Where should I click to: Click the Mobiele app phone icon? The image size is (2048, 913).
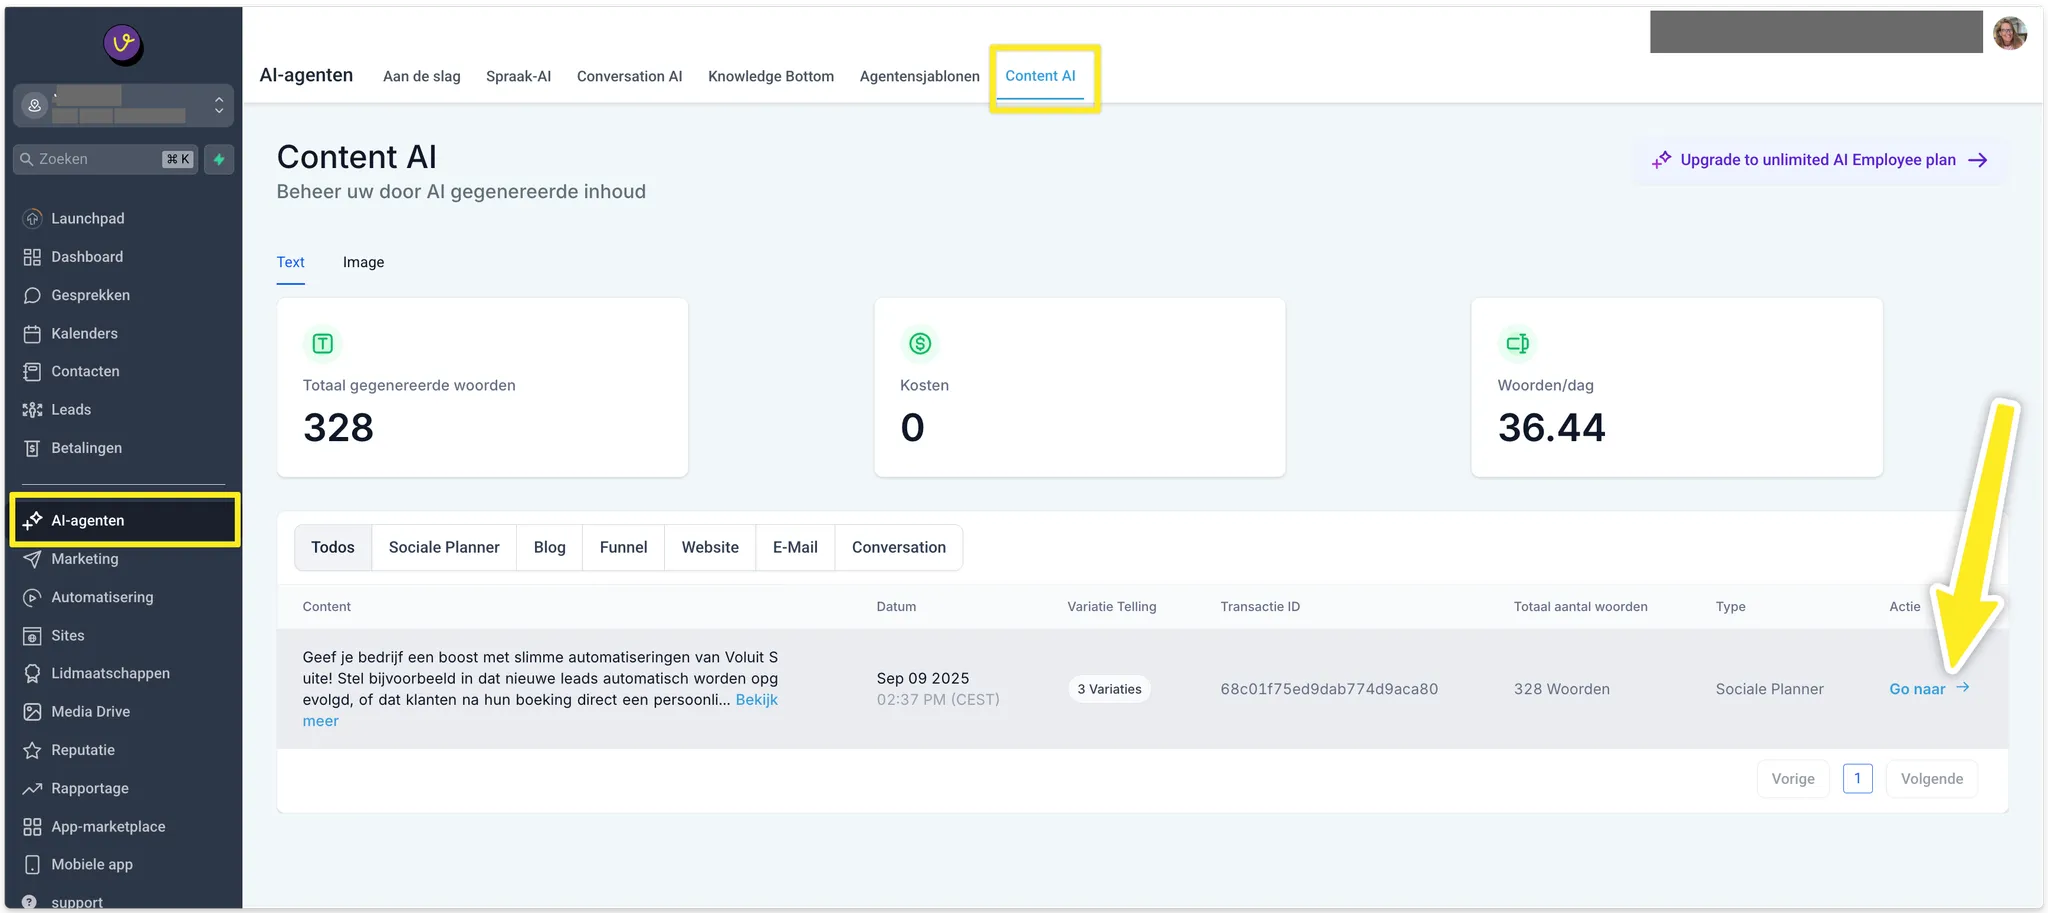(x=32, y=865)
